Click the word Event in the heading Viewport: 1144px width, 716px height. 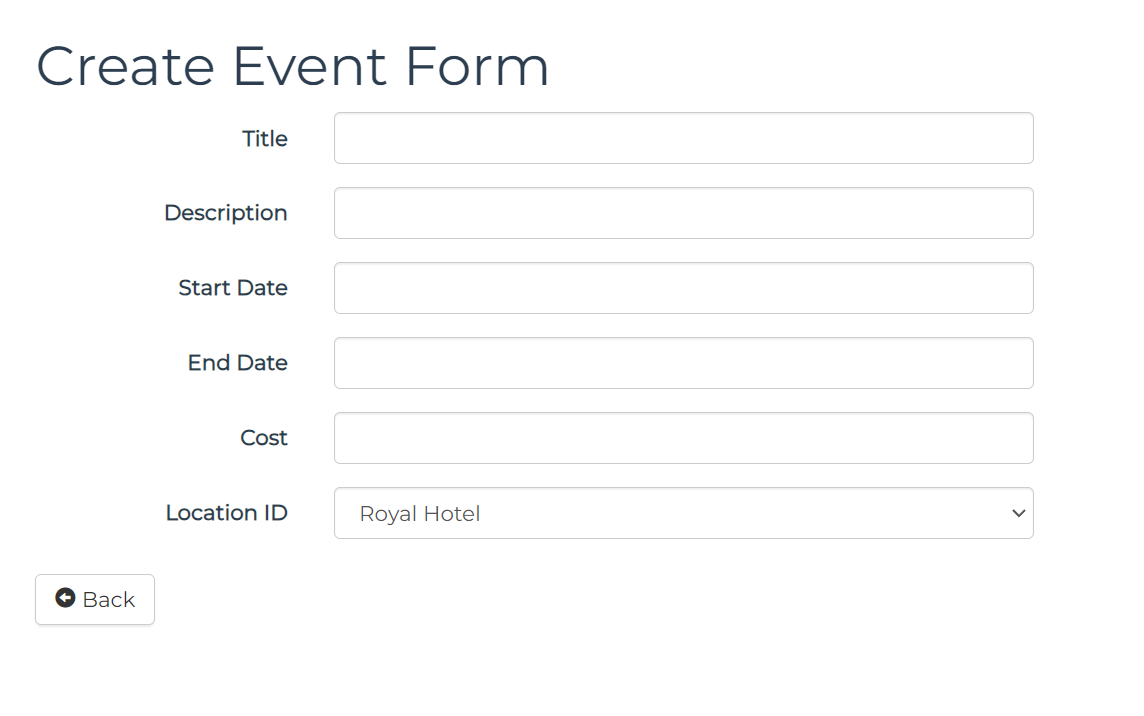310,66
